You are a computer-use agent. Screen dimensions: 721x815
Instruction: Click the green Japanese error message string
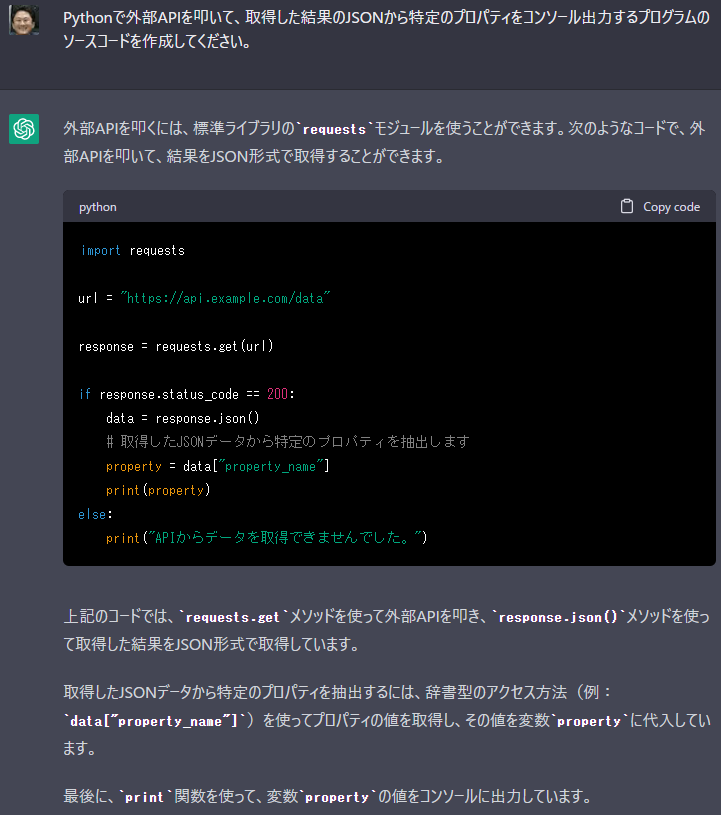click(x=284, y=537)
